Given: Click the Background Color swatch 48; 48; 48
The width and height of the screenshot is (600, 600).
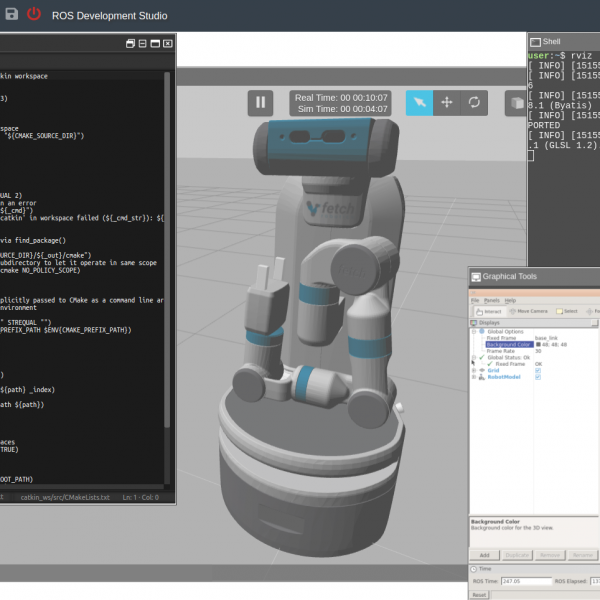Looking at the screenshot, I should 538,344.
